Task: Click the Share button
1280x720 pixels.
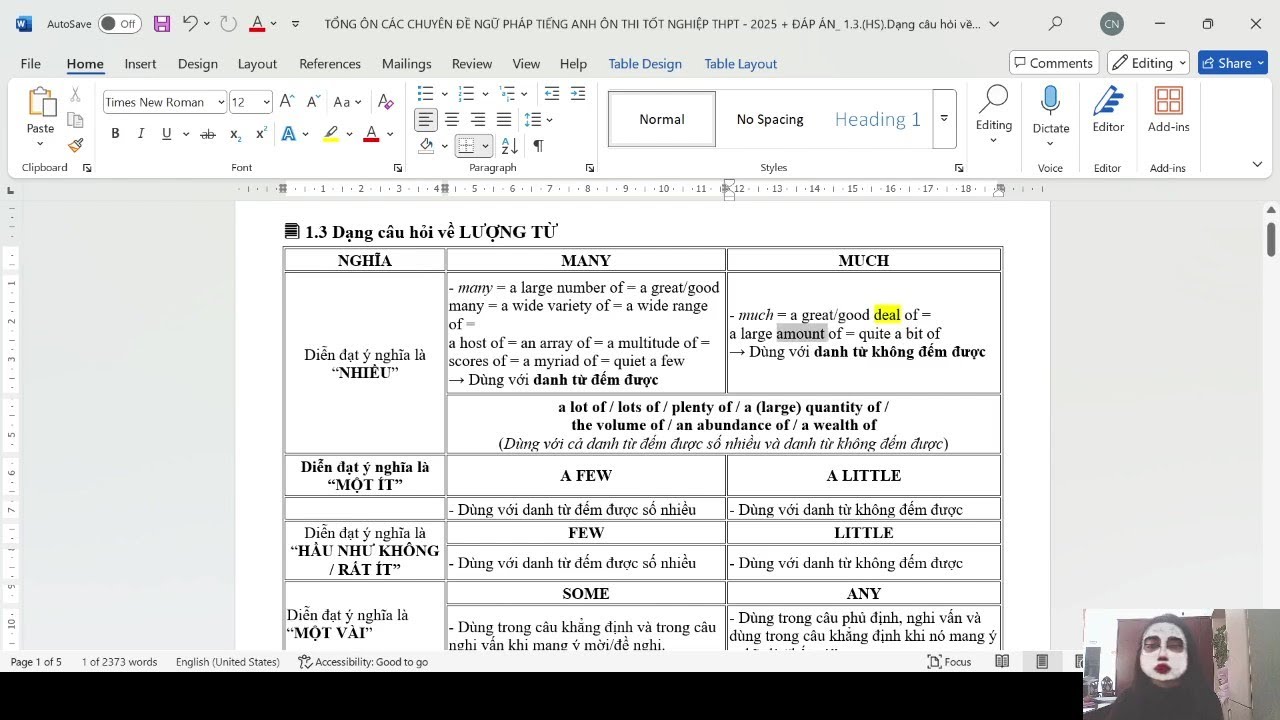Action: (1234, 63)
